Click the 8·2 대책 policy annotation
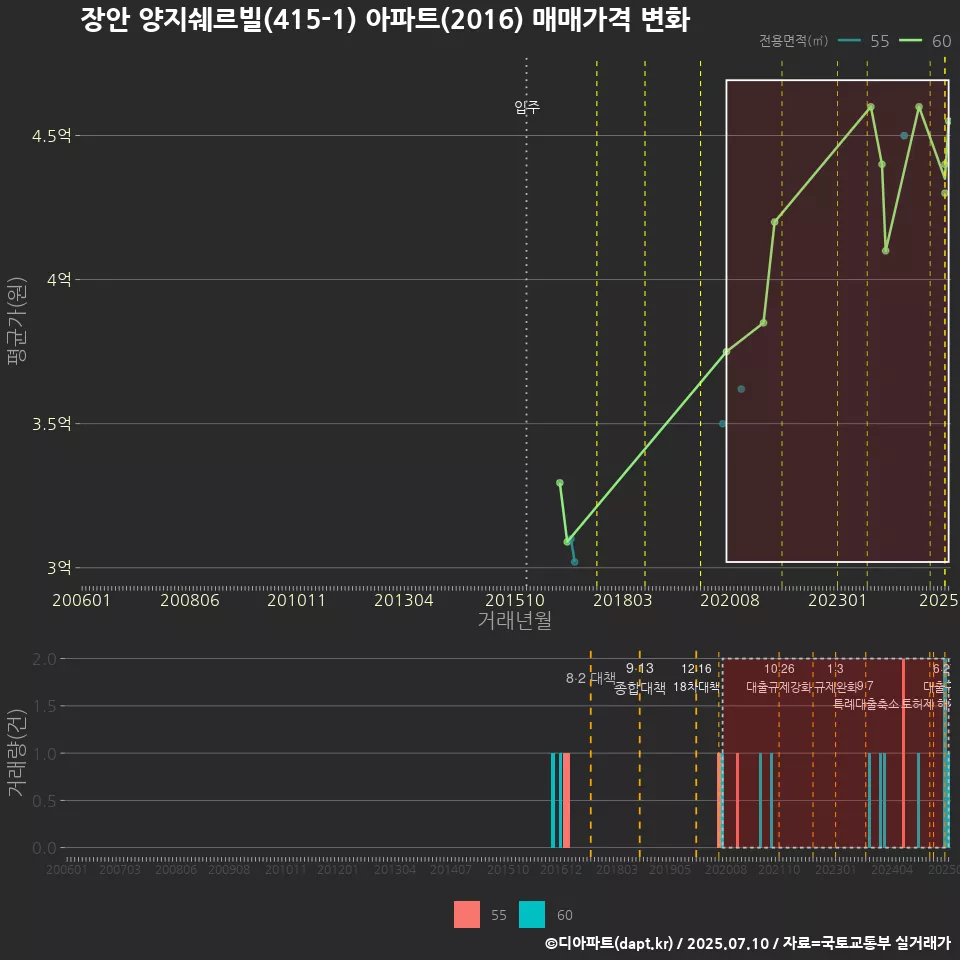Viewport: 960px width, 960px height. click(x=590, y=678)
